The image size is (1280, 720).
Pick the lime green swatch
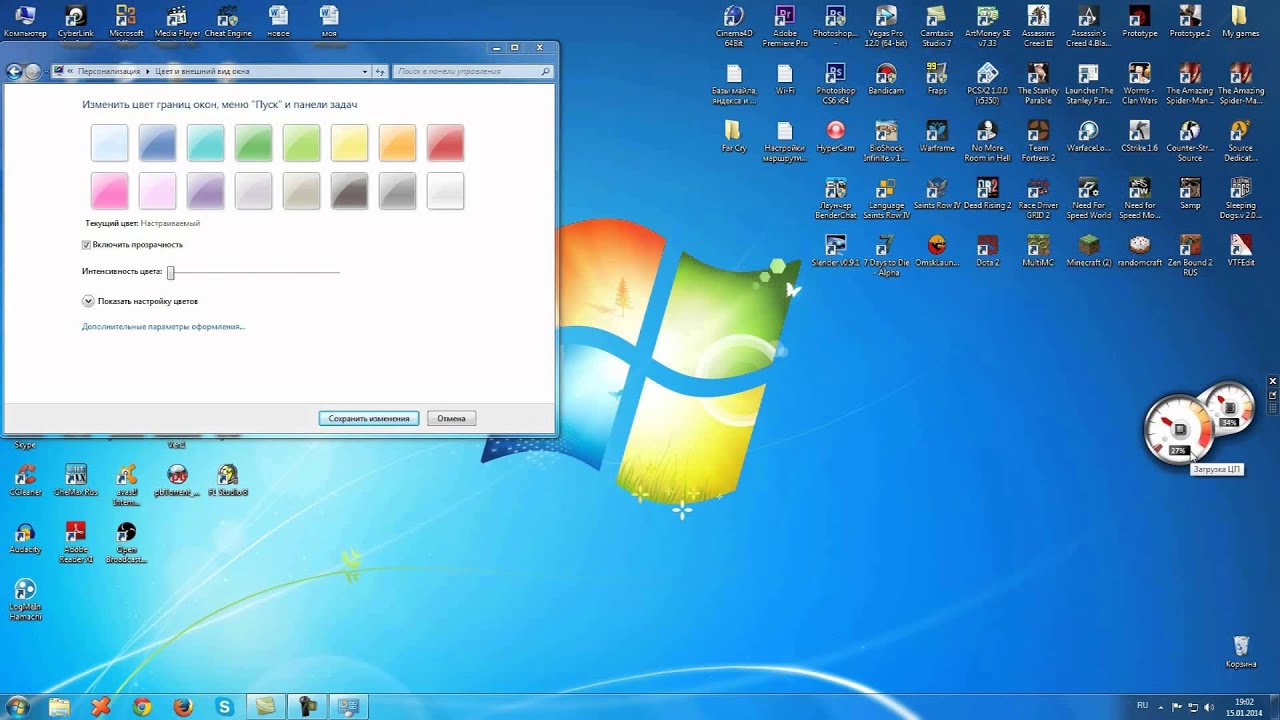(x=301, y=143)
